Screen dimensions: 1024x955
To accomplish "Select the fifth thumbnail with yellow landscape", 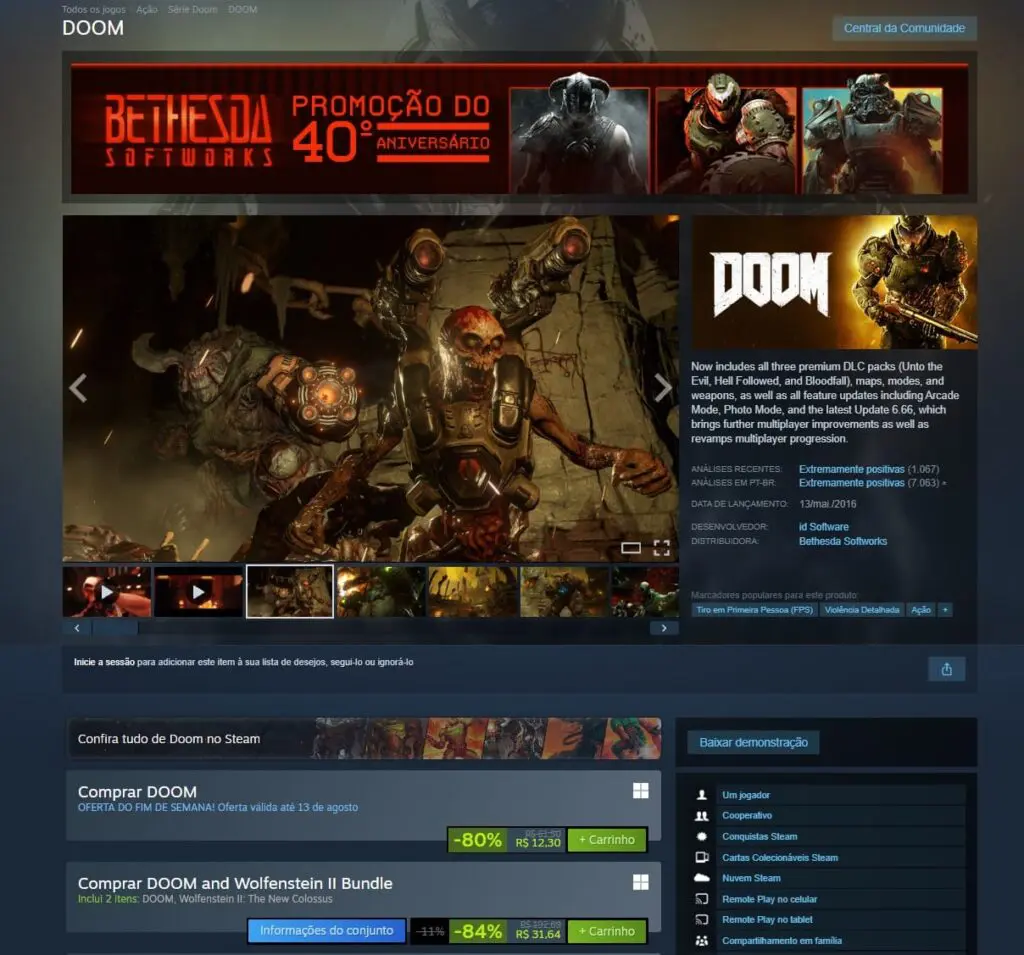I will (x=472, y=592).
